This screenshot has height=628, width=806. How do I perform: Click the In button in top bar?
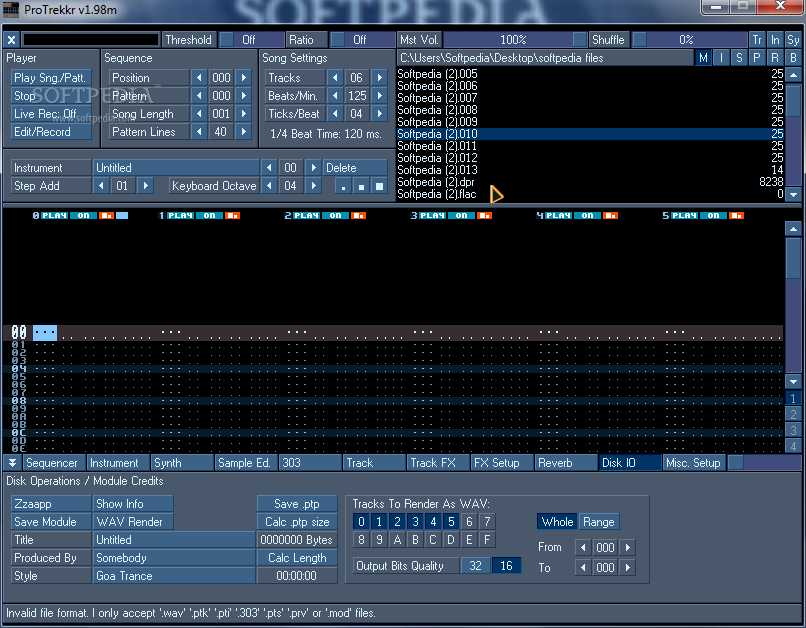pyautogui.click(x=775, y=40)
